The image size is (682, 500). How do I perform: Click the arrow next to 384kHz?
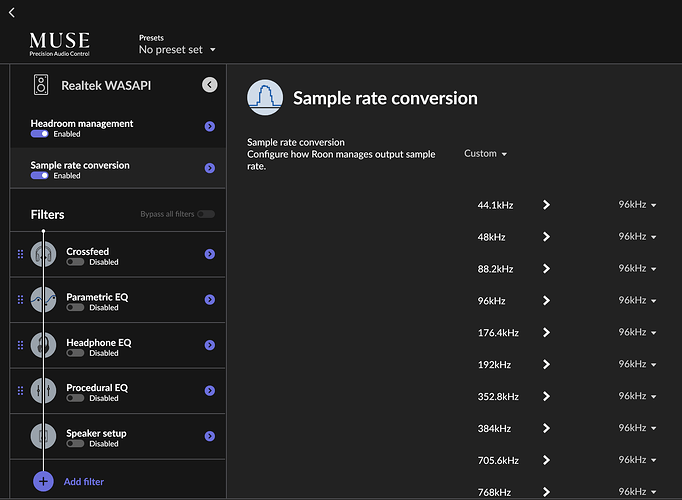tap(546, 428)
